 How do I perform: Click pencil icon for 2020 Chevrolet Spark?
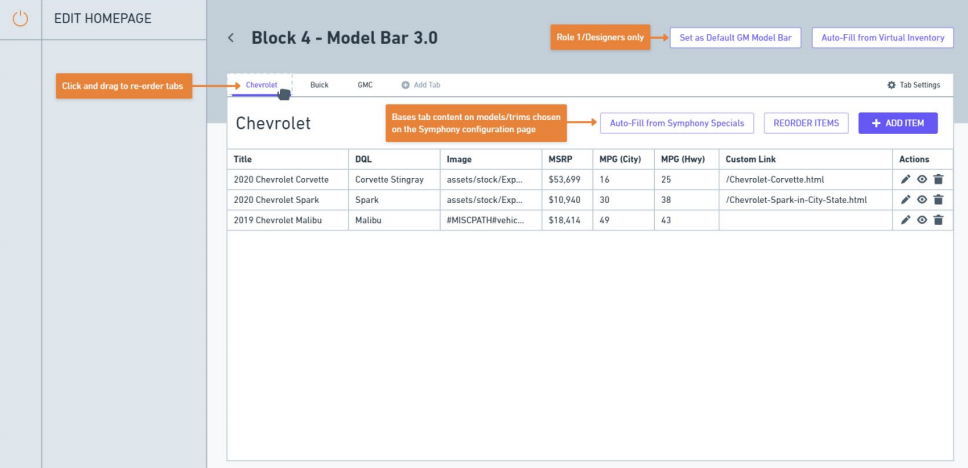(905, 199)
